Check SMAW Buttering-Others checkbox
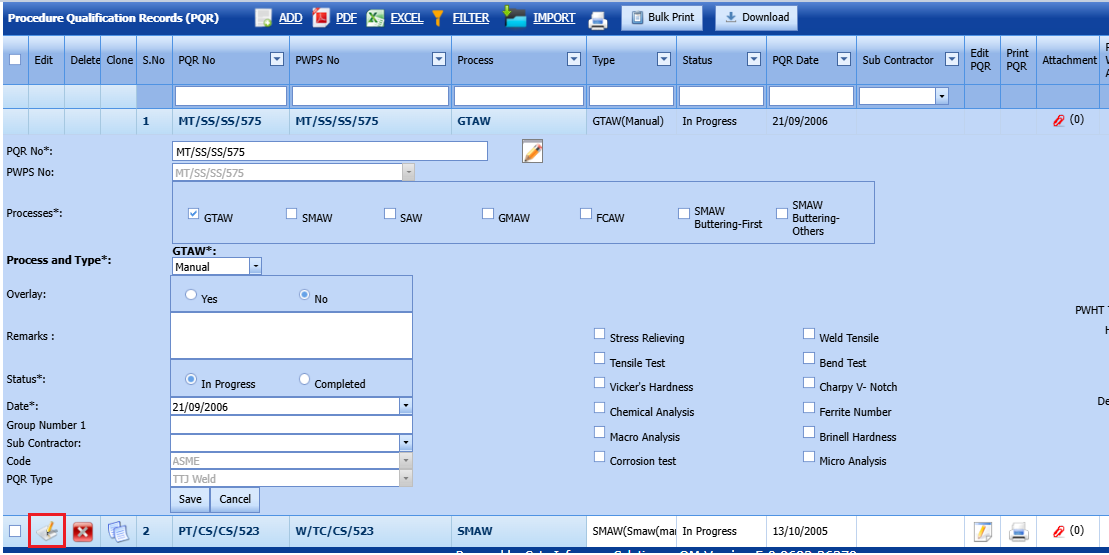1109x555 pixels. [x=782, y=214]
